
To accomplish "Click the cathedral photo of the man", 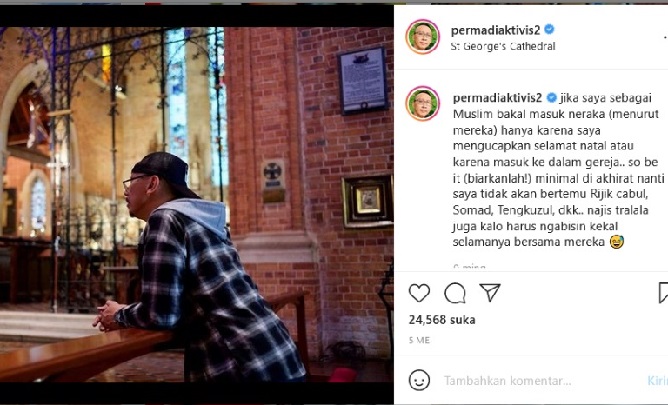I will pos(196,204).
